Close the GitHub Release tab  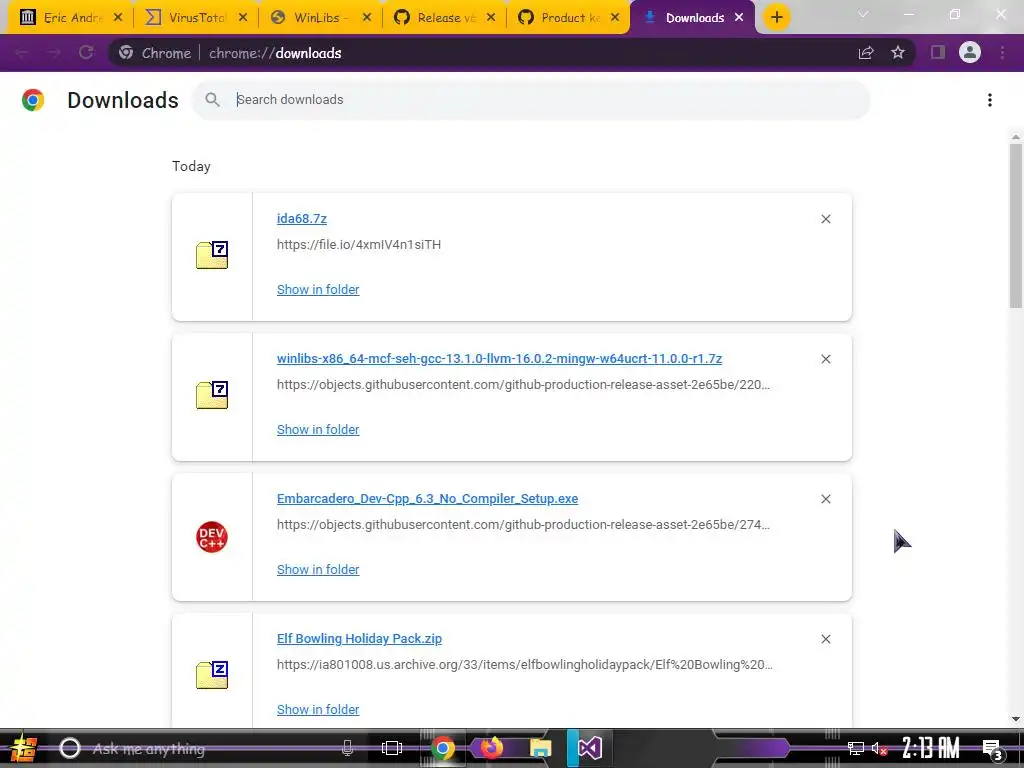point(491,18)
